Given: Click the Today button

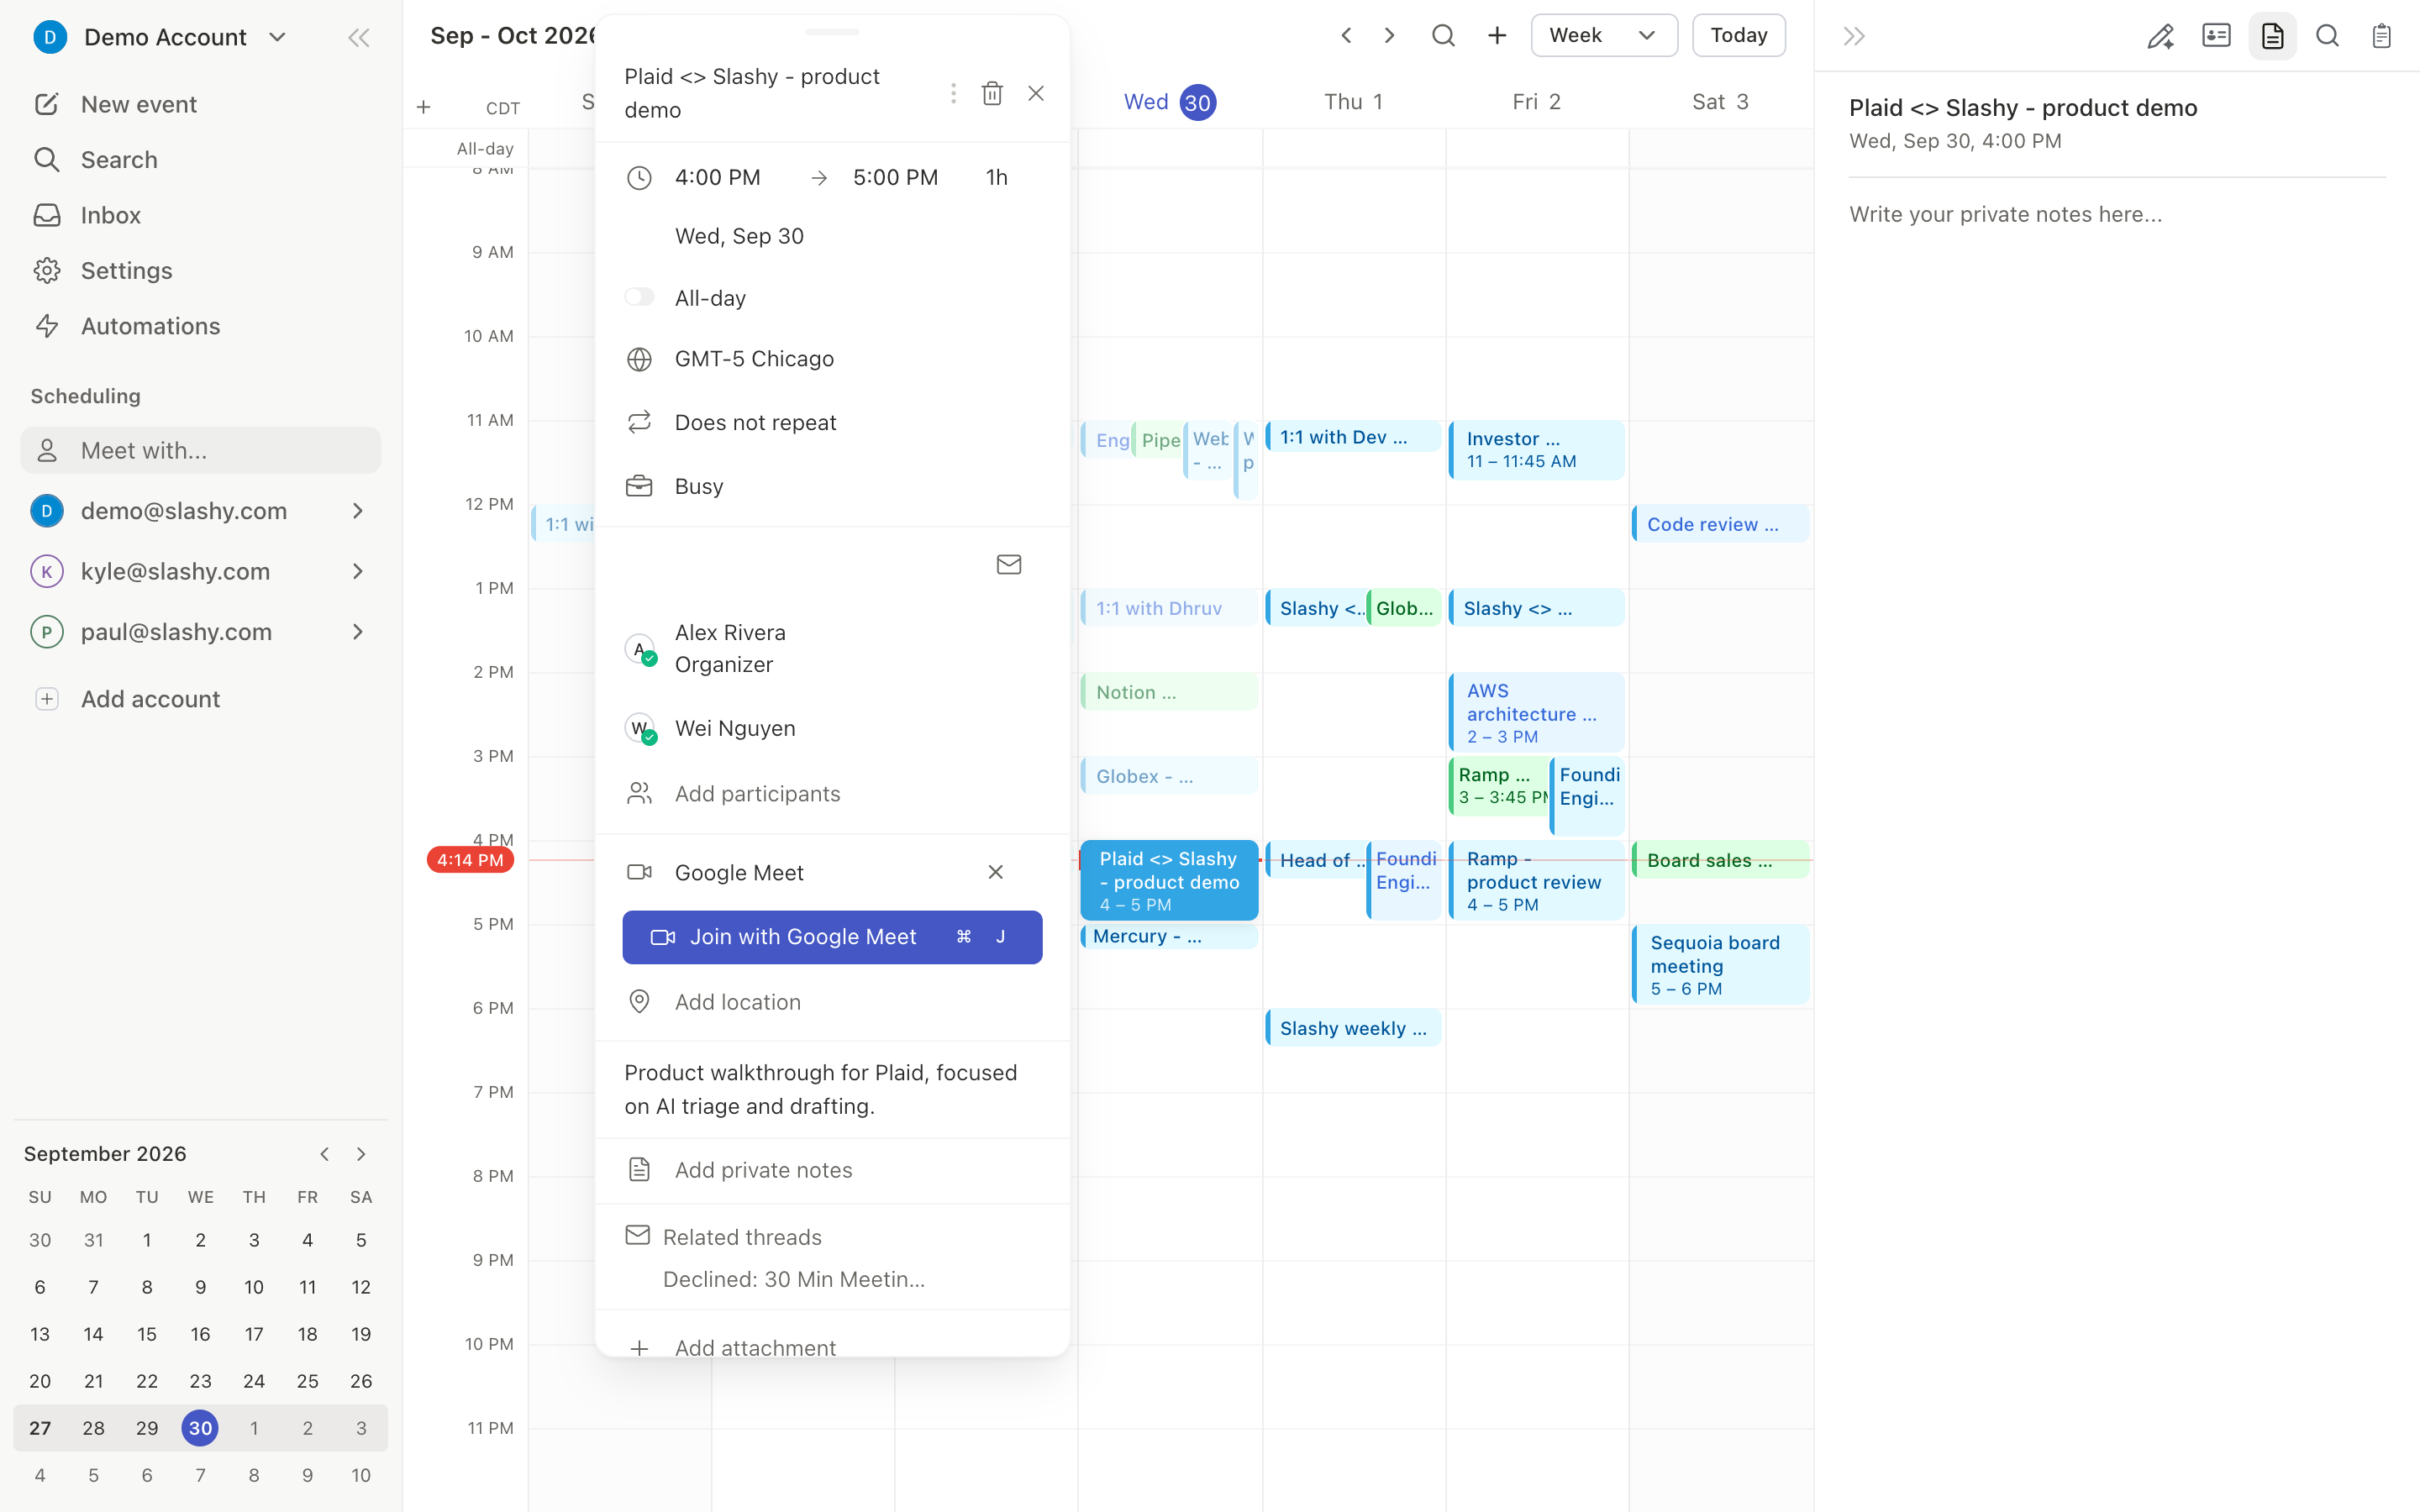Looking at the screenshot, I should coord(1738,36).
